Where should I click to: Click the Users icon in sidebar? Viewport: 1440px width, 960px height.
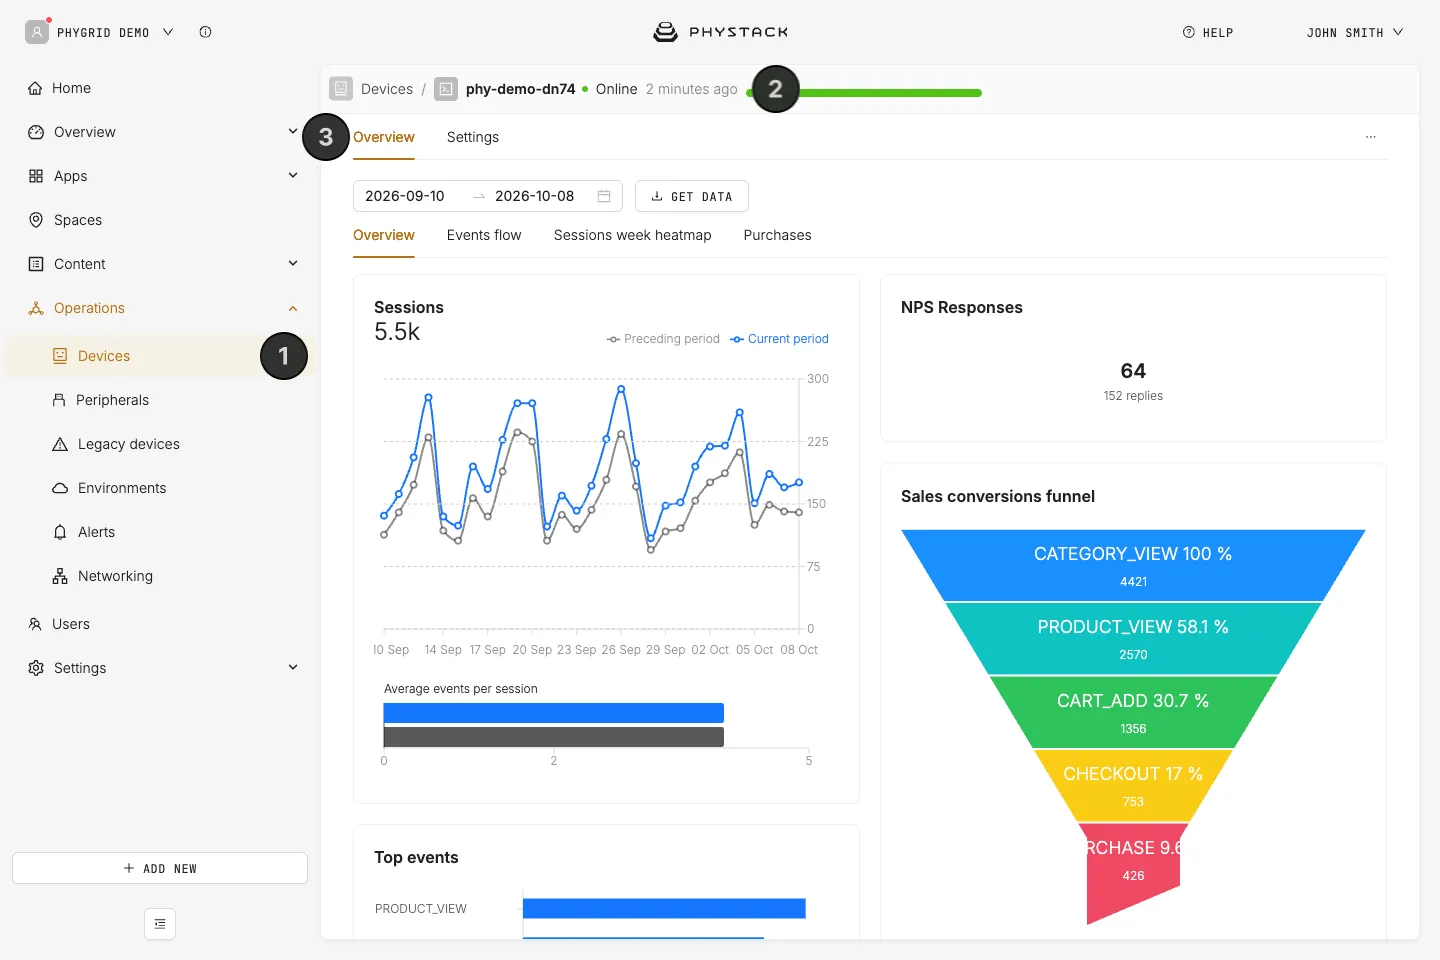coord(36,624)
